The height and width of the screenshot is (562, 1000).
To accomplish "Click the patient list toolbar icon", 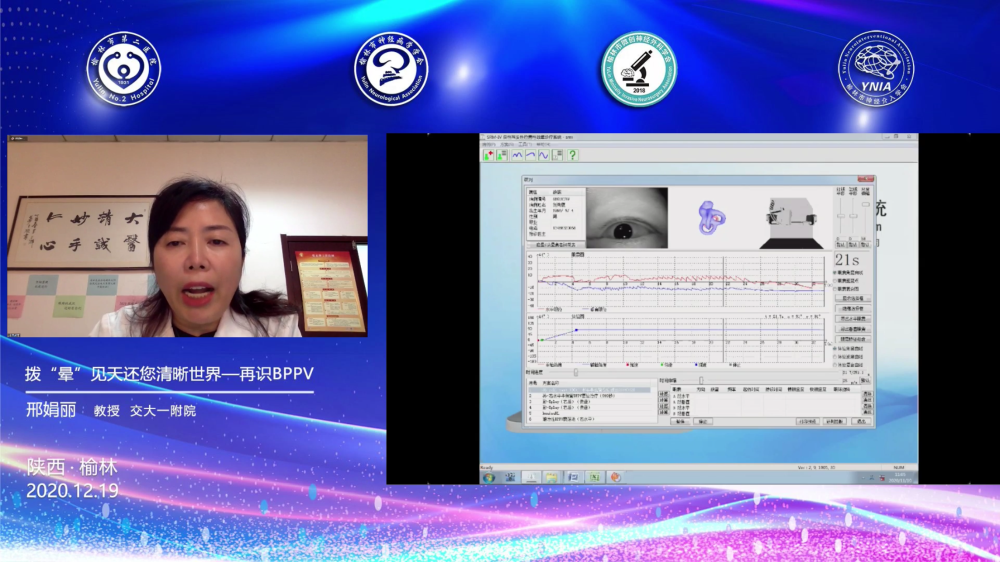I will pyautogui.click(x=500, y=155).
